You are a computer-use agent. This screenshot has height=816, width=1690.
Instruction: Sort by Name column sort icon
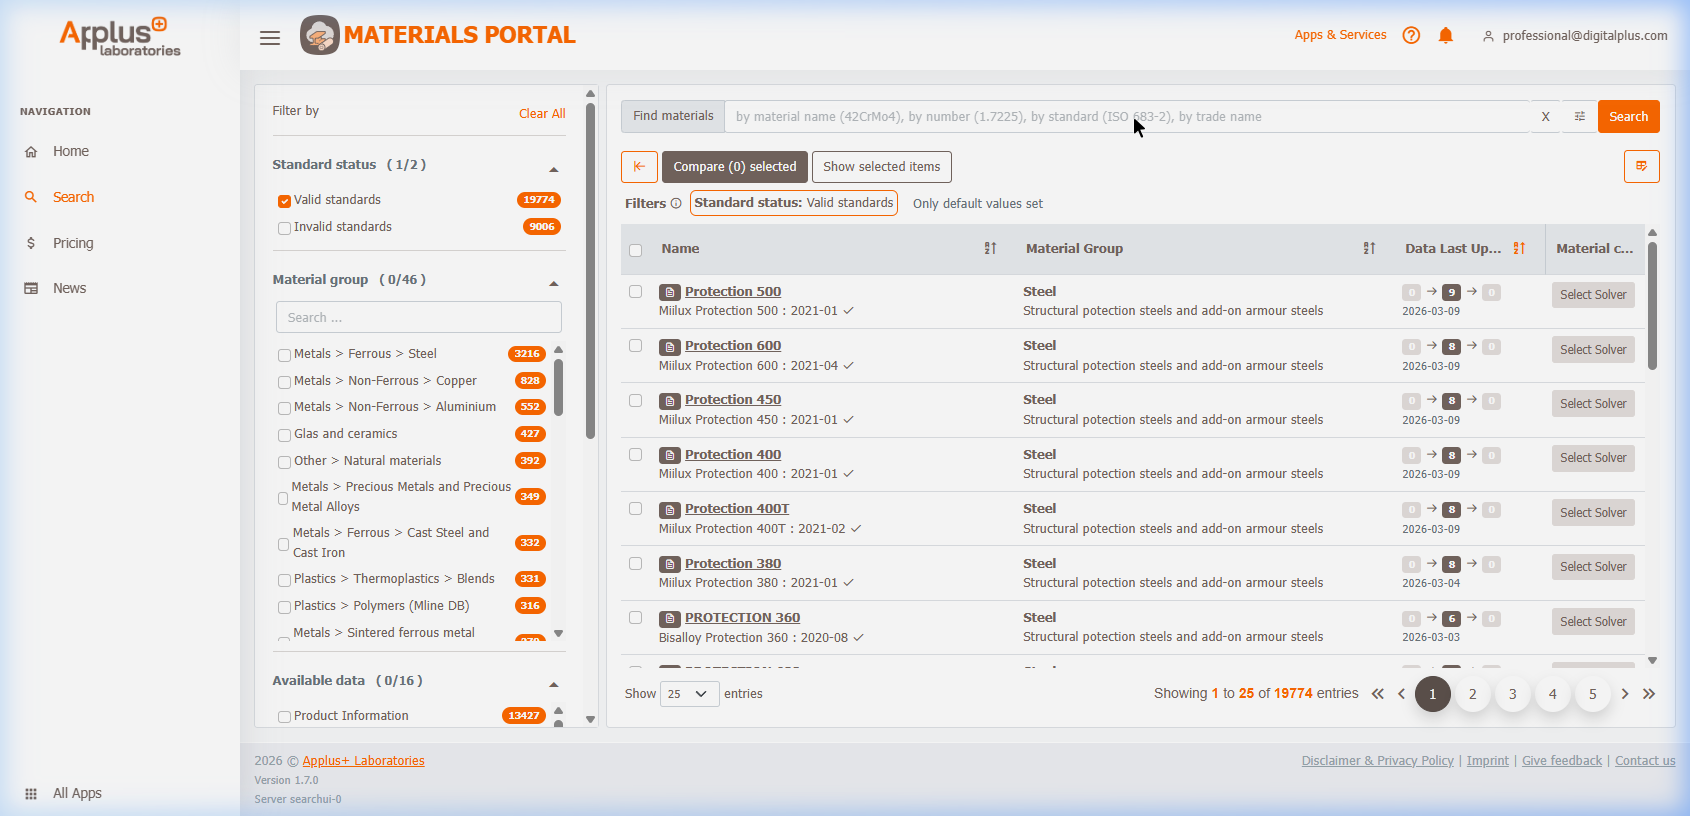pos(989,249)
